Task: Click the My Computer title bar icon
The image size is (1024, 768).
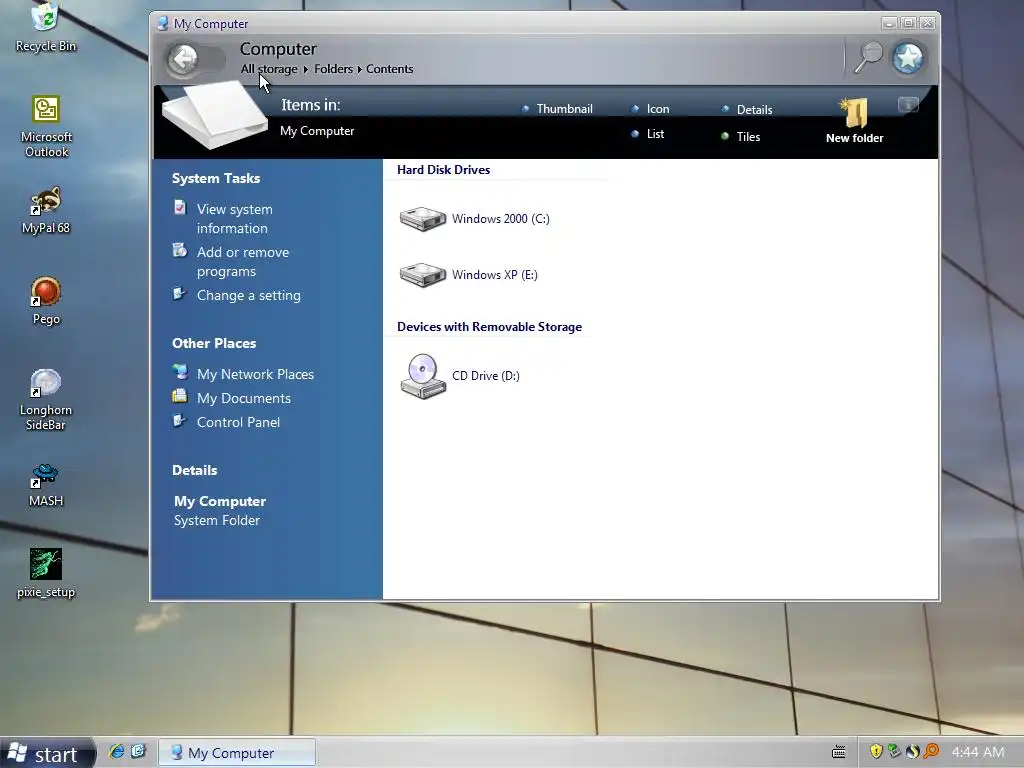Action: coord(163,24)
